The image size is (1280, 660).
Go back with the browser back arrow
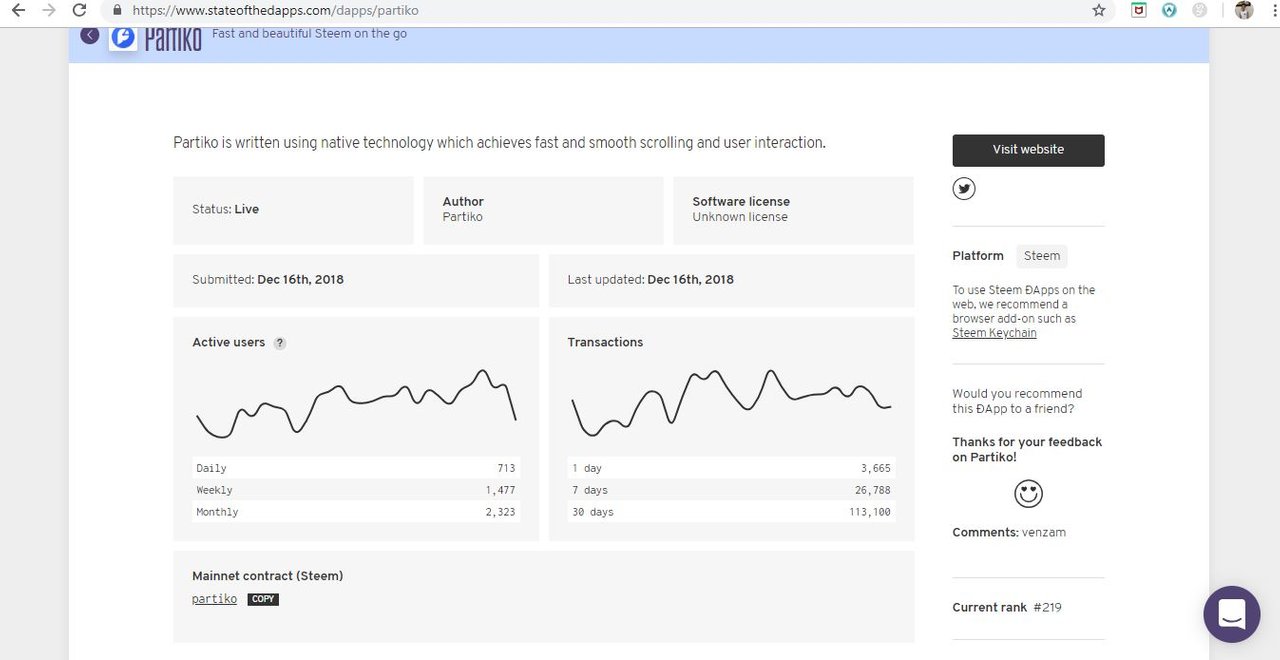[18, 10]
